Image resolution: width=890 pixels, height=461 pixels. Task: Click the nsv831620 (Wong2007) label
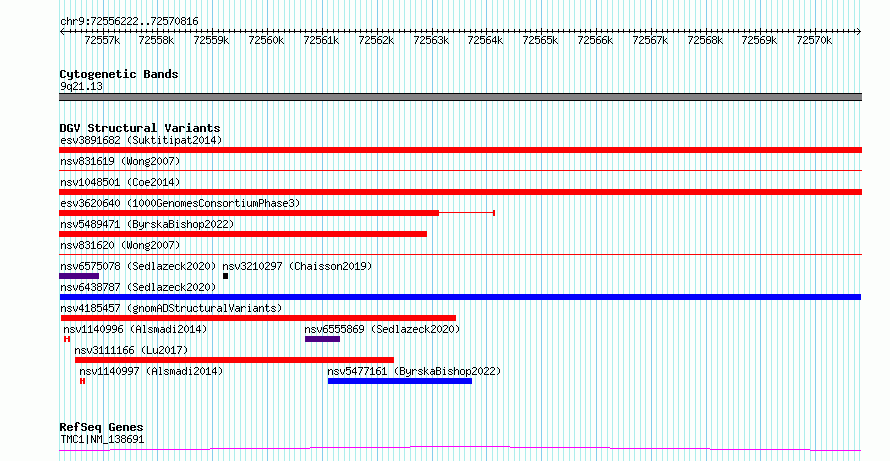pos(120,245)
